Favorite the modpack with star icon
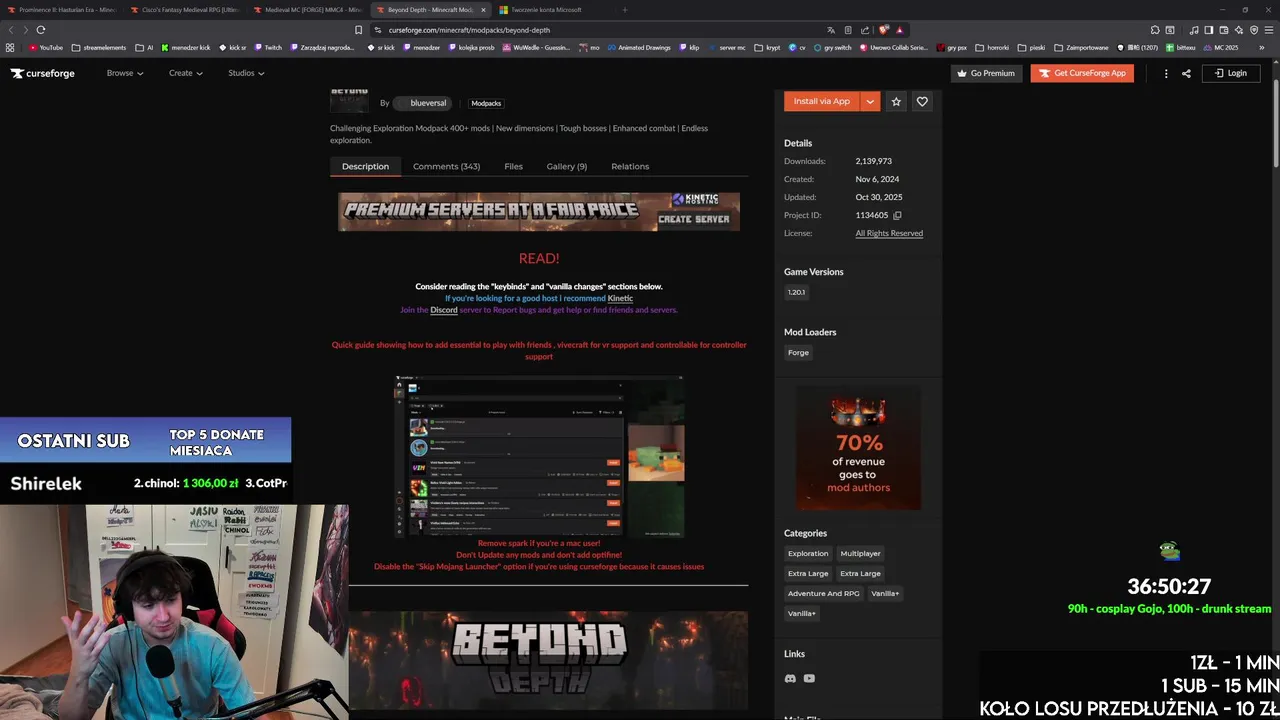The height and width of the screenshot is (720, 1280). (896, 101)
